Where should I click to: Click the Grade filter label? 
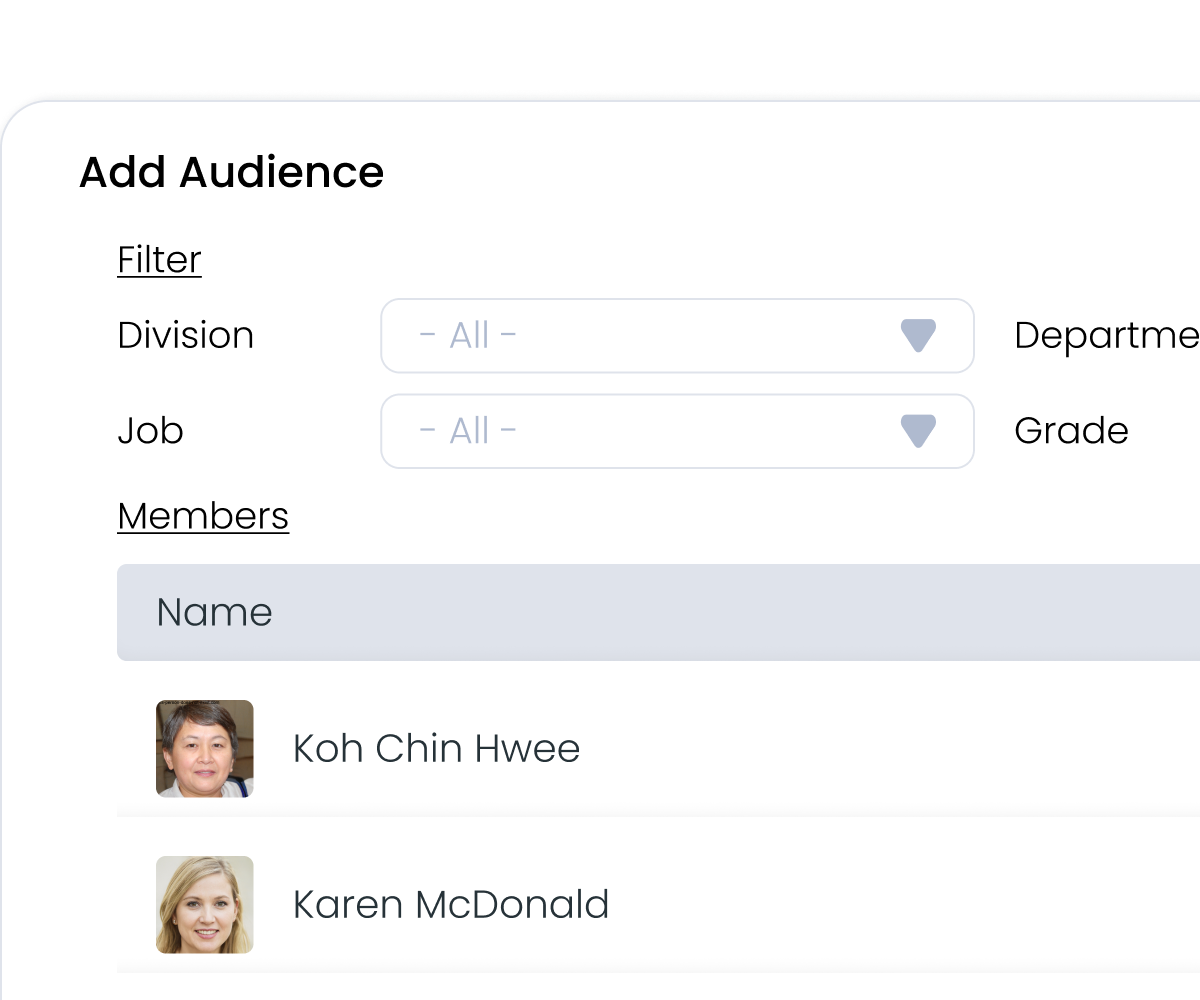click(x=1071, y=431)
